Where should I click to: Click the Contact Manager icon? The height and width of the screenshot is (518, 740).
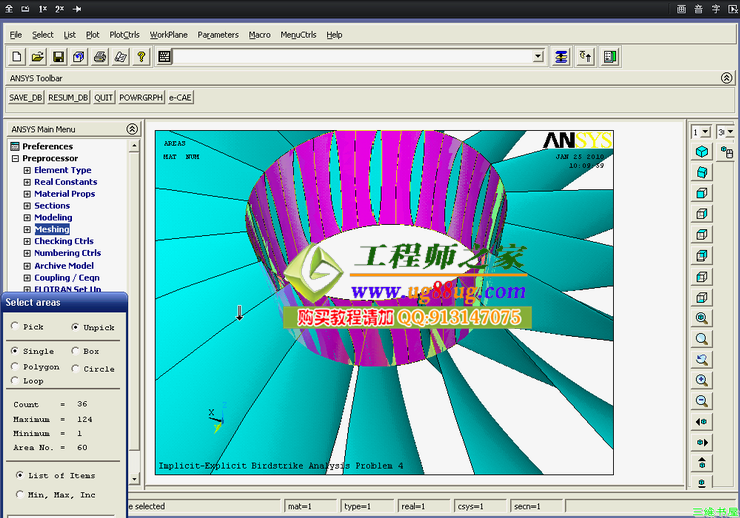(610, 57)
